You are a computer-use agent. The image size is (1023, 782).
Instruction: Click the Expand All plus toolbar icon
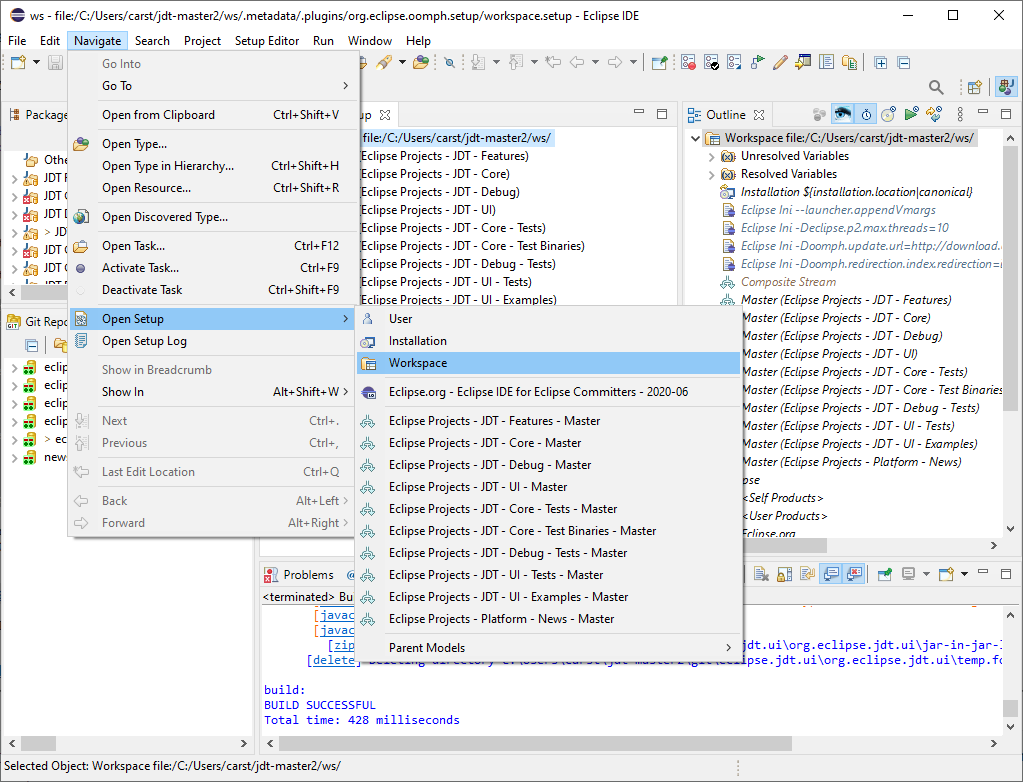(x=880, y=63)
